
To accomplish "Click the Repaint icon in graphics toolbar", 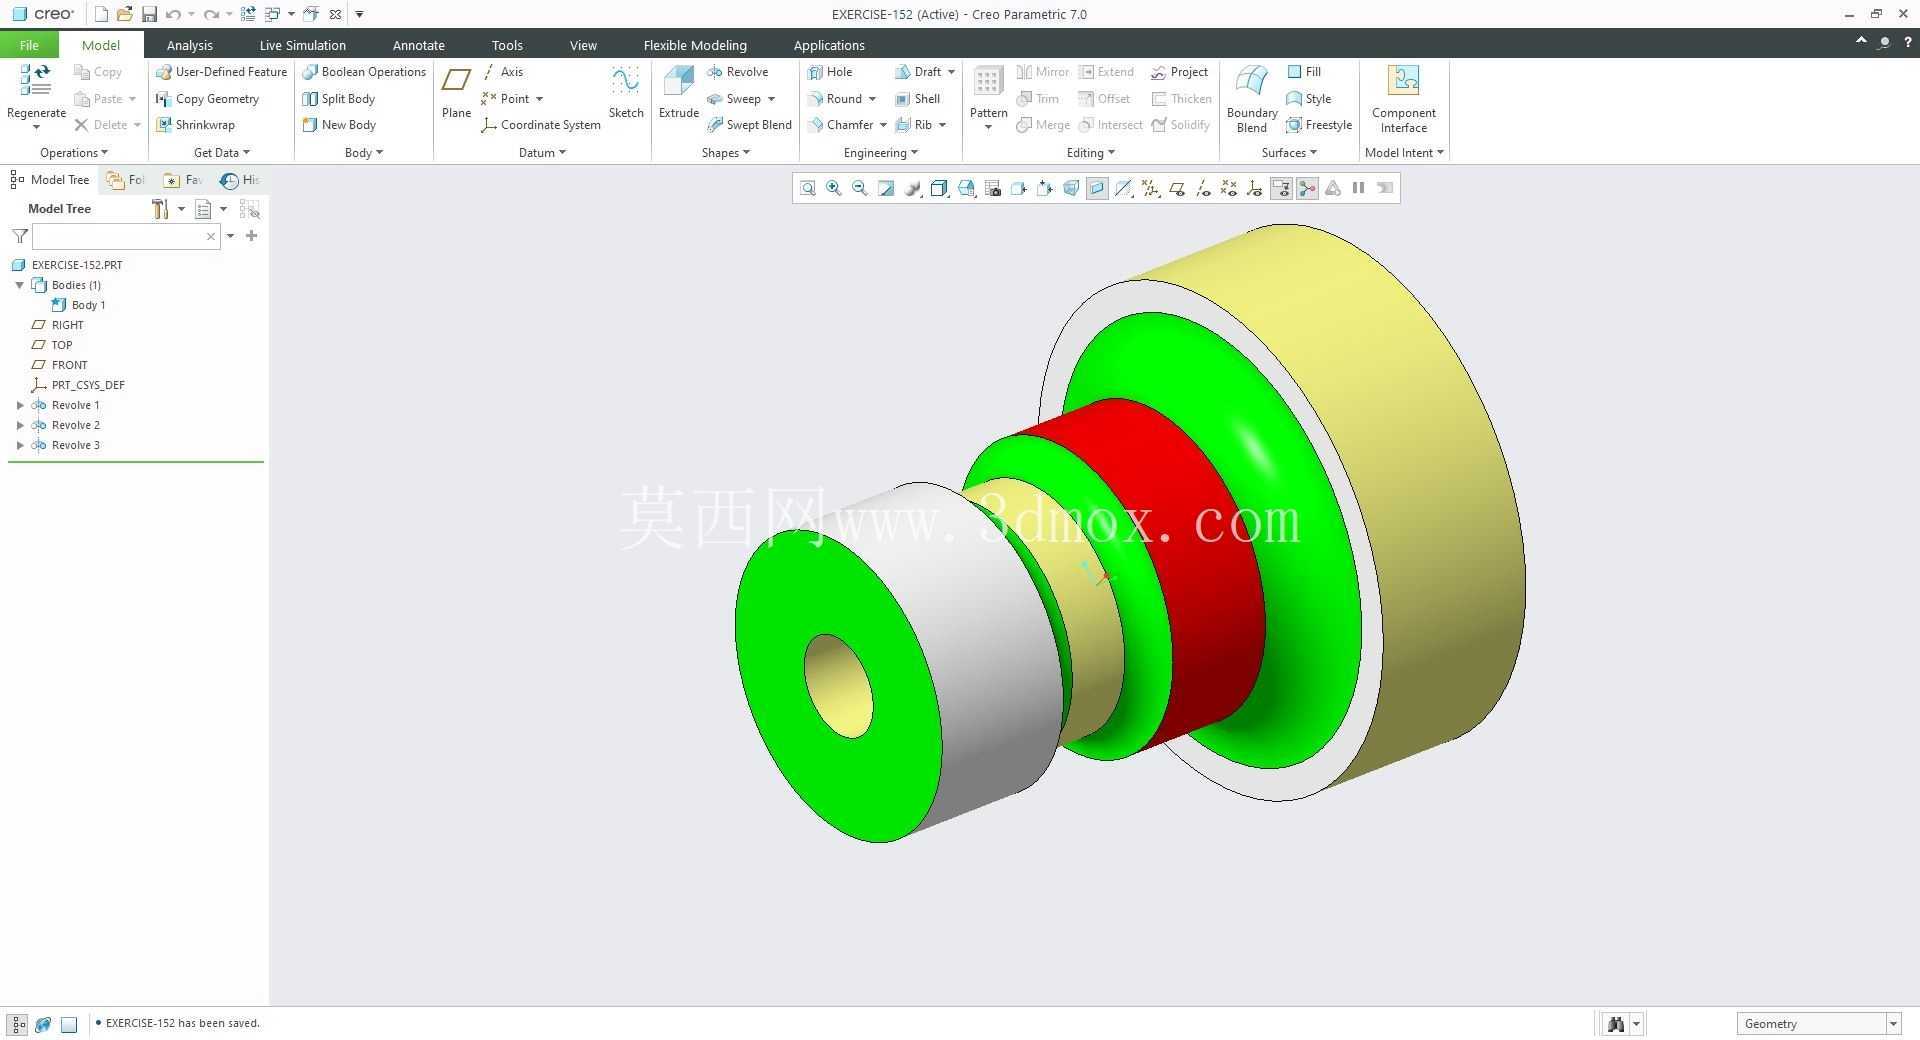I will pyautogui.click(x=886, y=188).
